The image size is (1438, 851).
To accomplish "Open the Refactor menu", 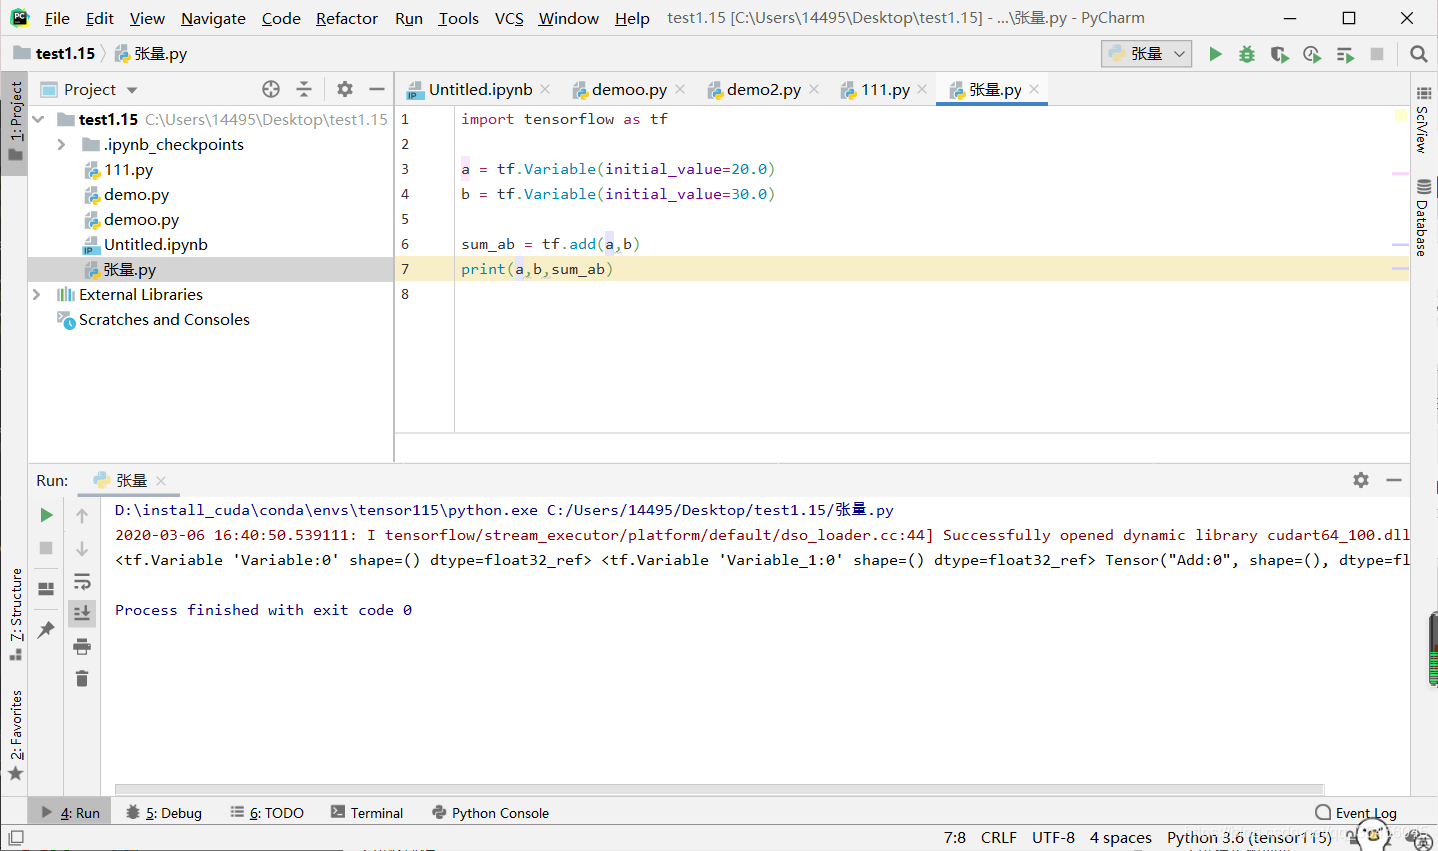I will [x=347, y=18].
